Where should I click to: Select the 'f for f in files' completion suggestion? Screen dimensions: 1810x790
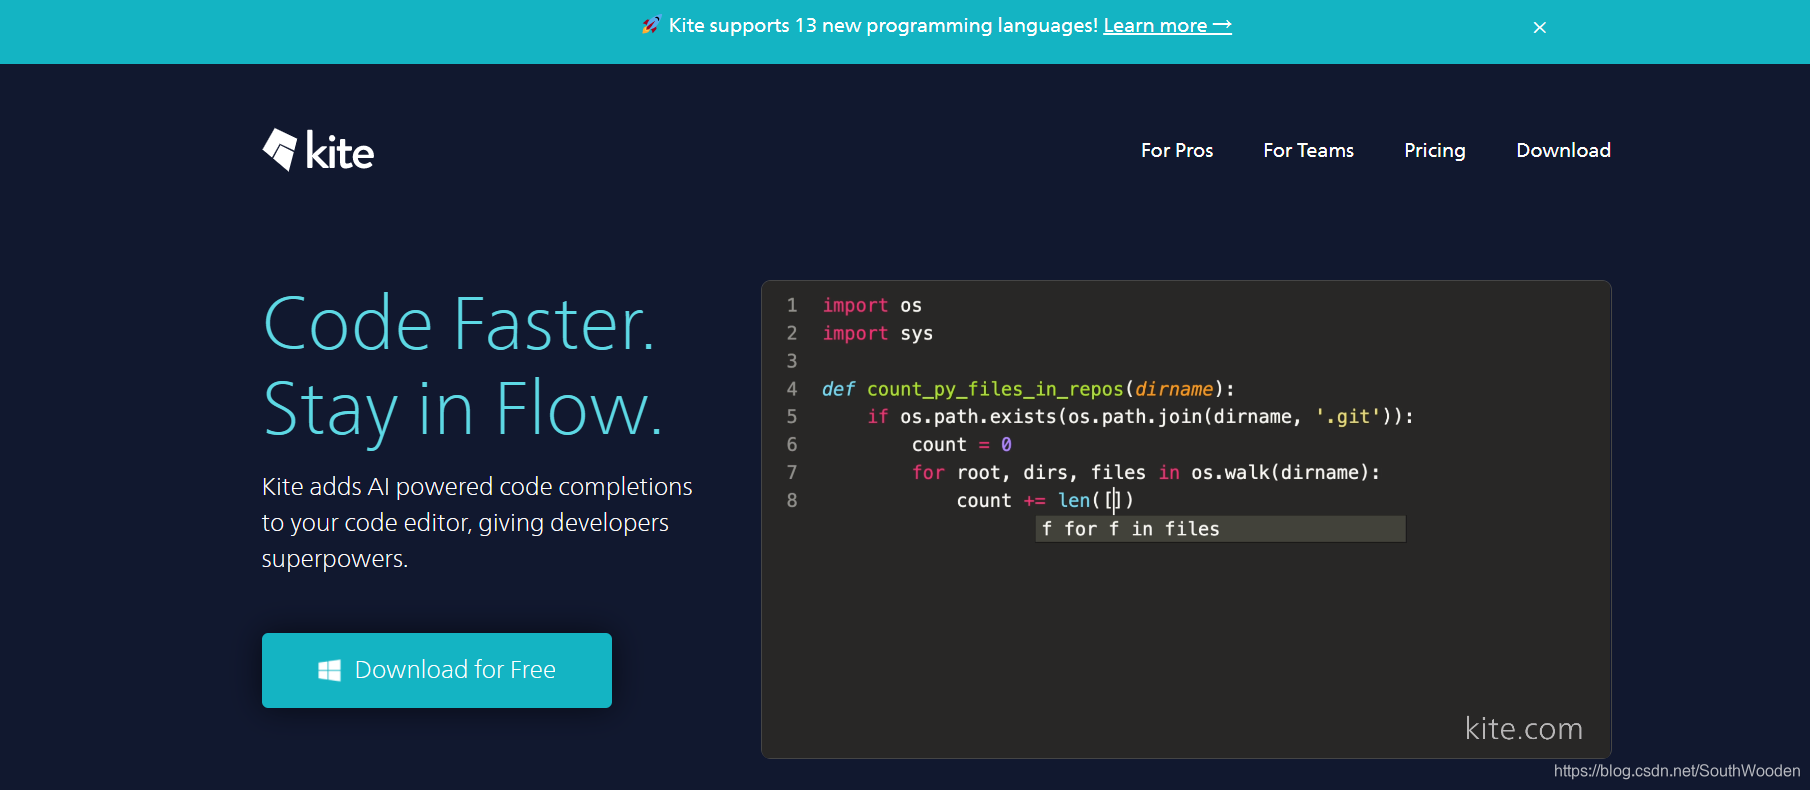(x=1220, y=529)
